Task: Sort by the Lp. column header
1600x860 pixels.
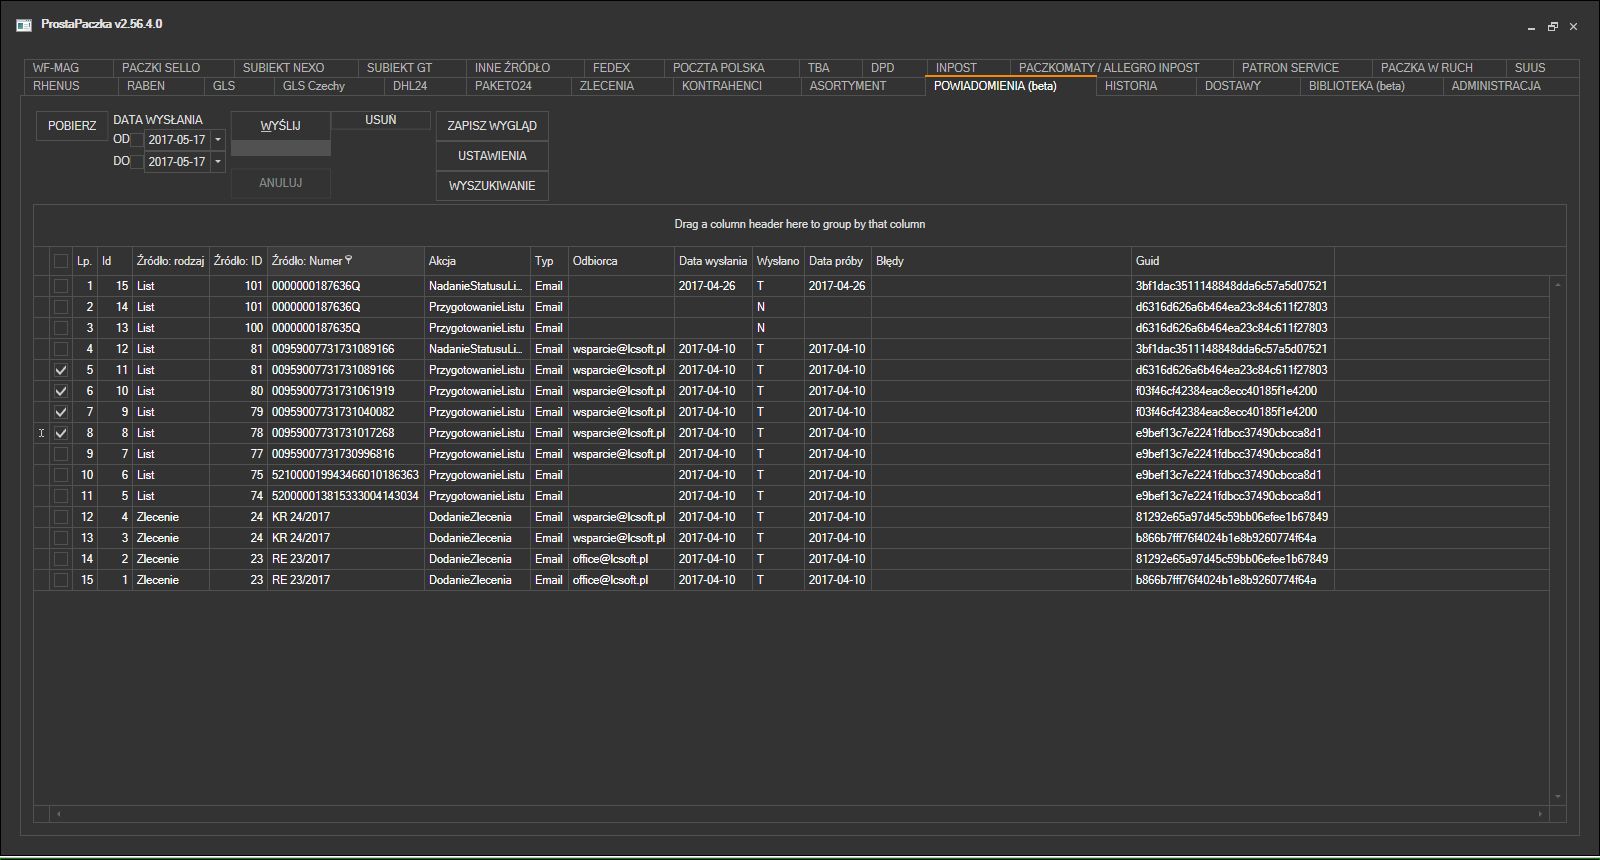Action: (x=84, y=261)
